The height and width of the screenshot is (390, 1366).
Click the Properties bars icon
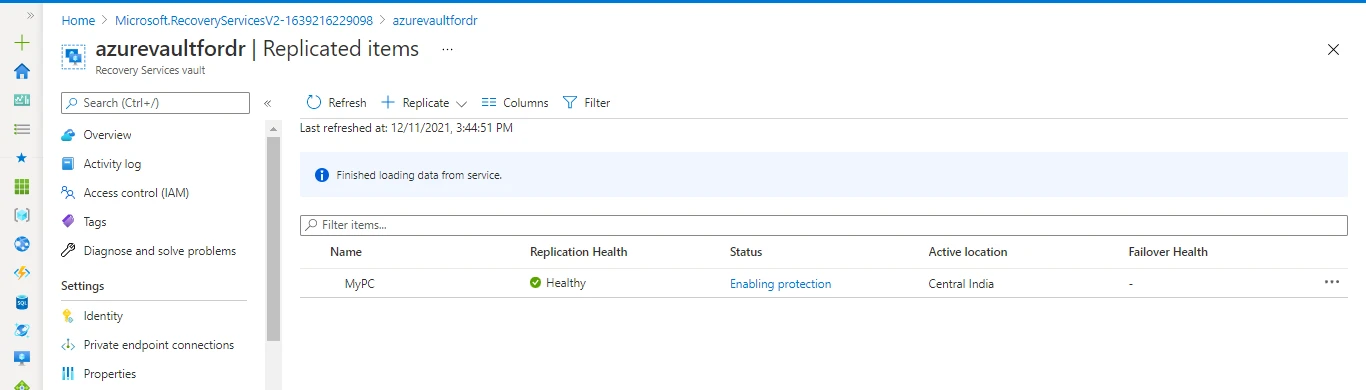[x=68, y=374]
